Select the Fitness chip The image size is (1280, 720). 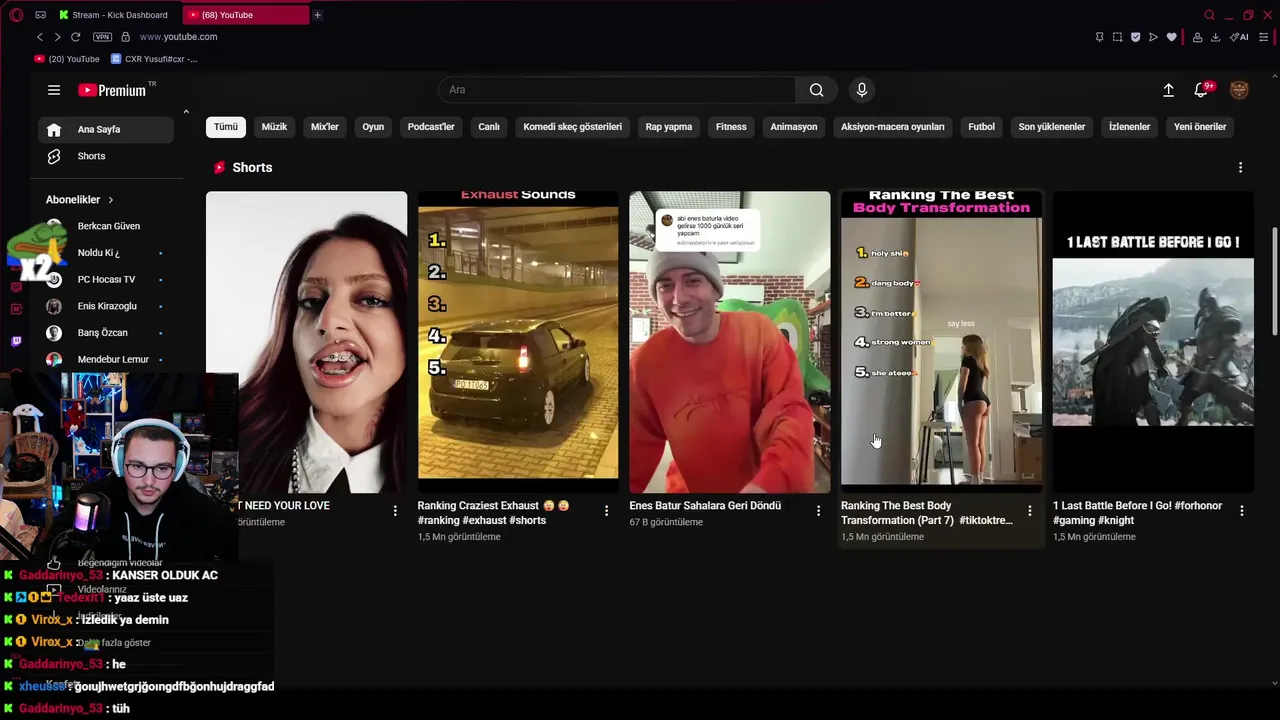coord(731,127)
